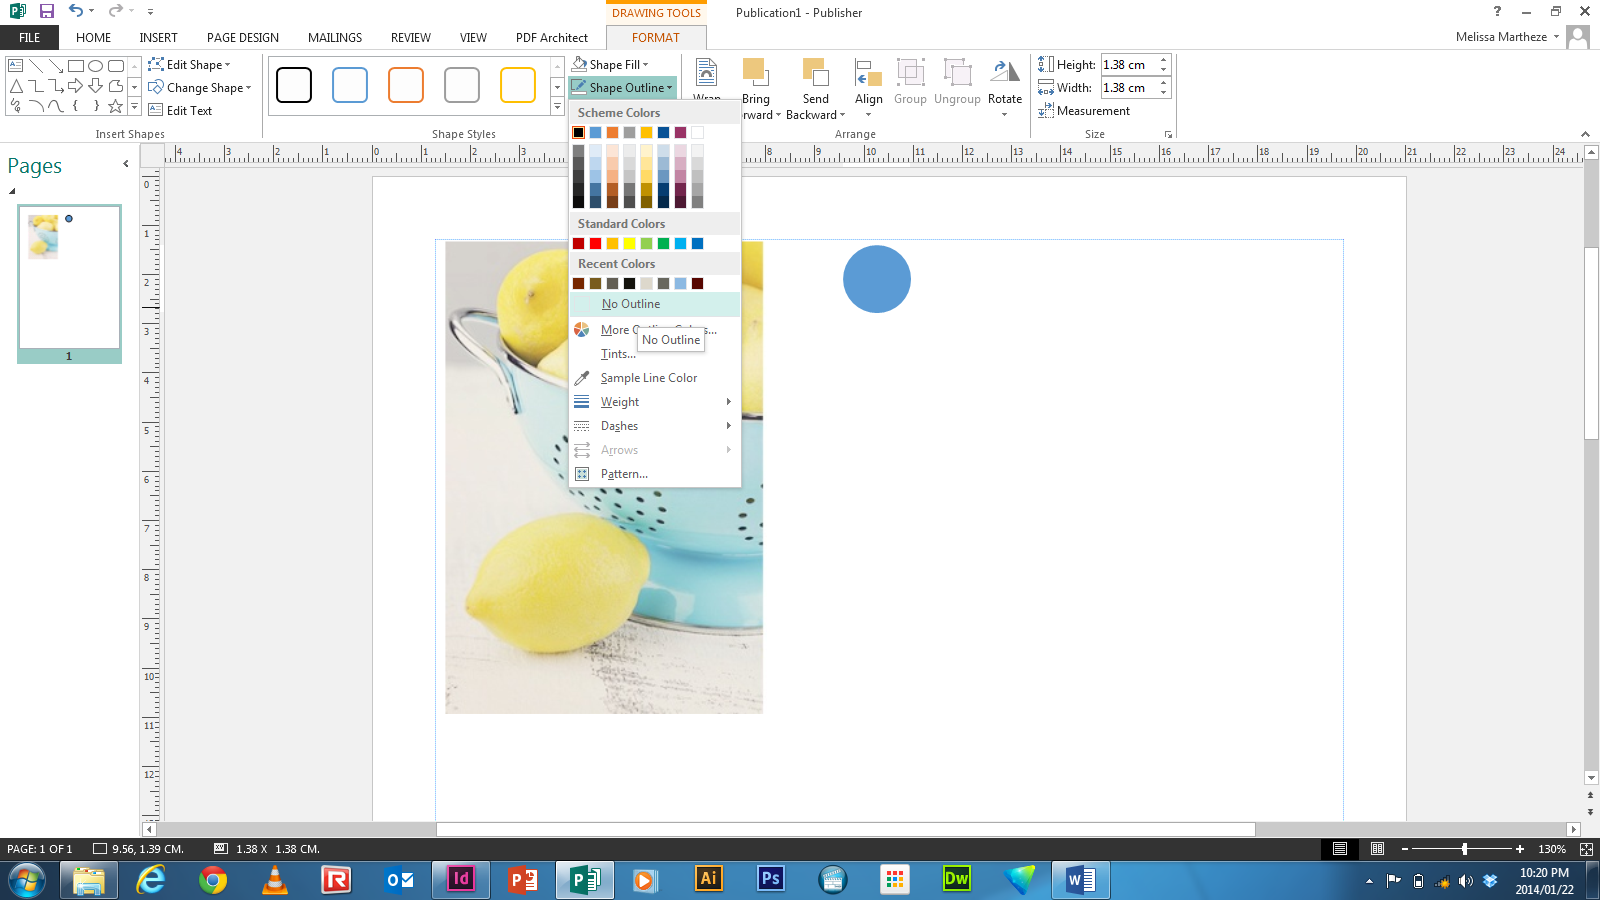Open Photoshop from the taskbar
Image resolution: width=1600 pixels, height=900 pixels.
769,881
